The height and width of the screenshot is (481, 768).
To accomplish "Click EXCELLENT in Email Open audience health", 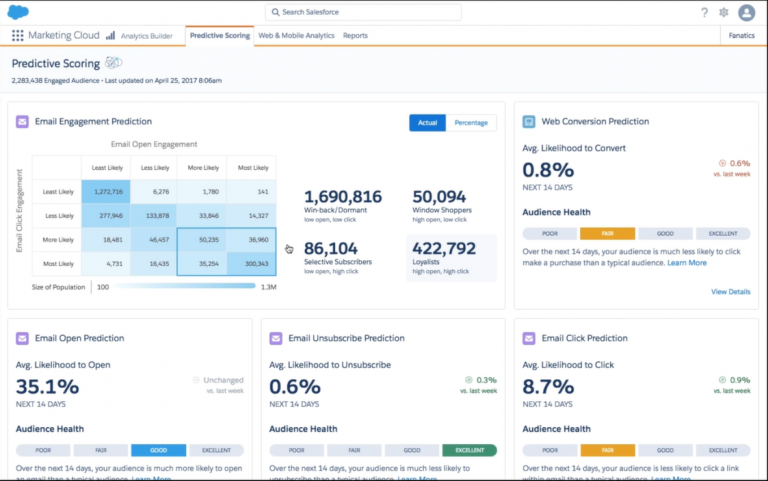I will point(216,450).
